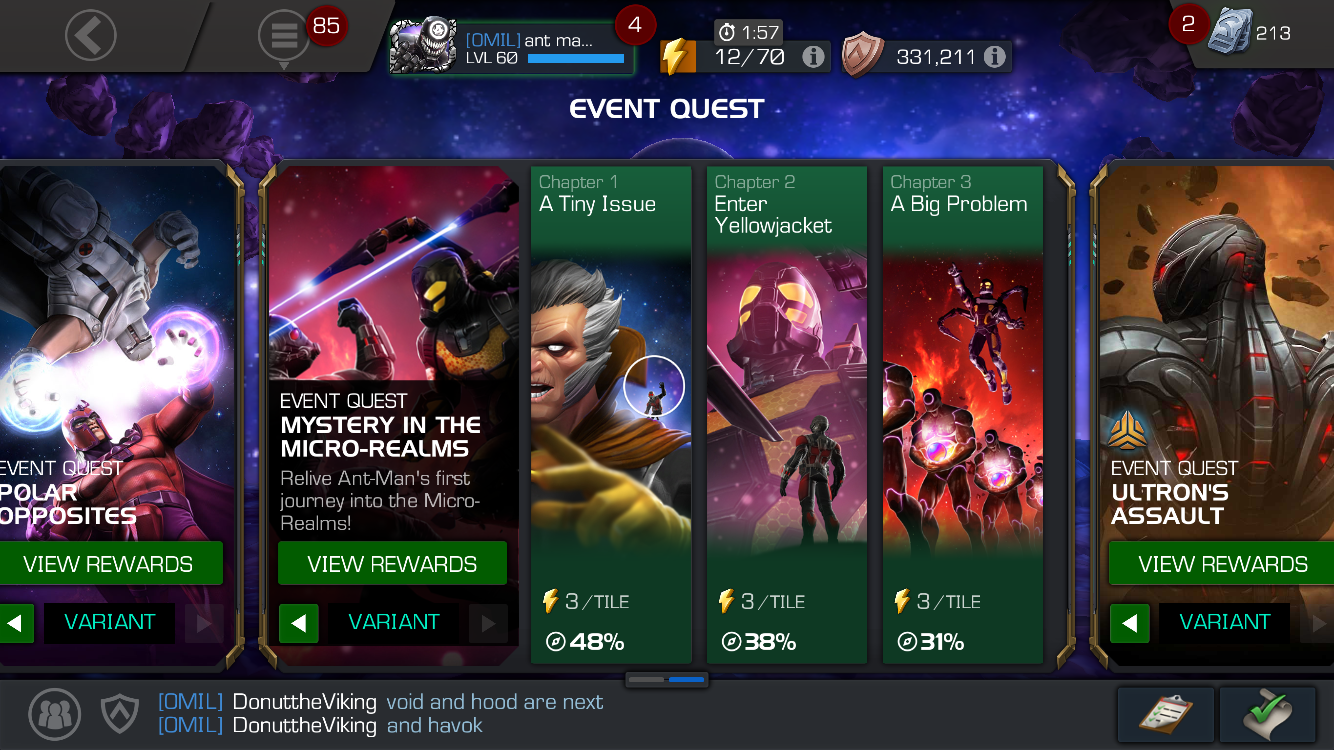Select previous variant for Ultron's Assault
The width and height of the screenshot is (1334, 750).
(x=1129, y=624)
